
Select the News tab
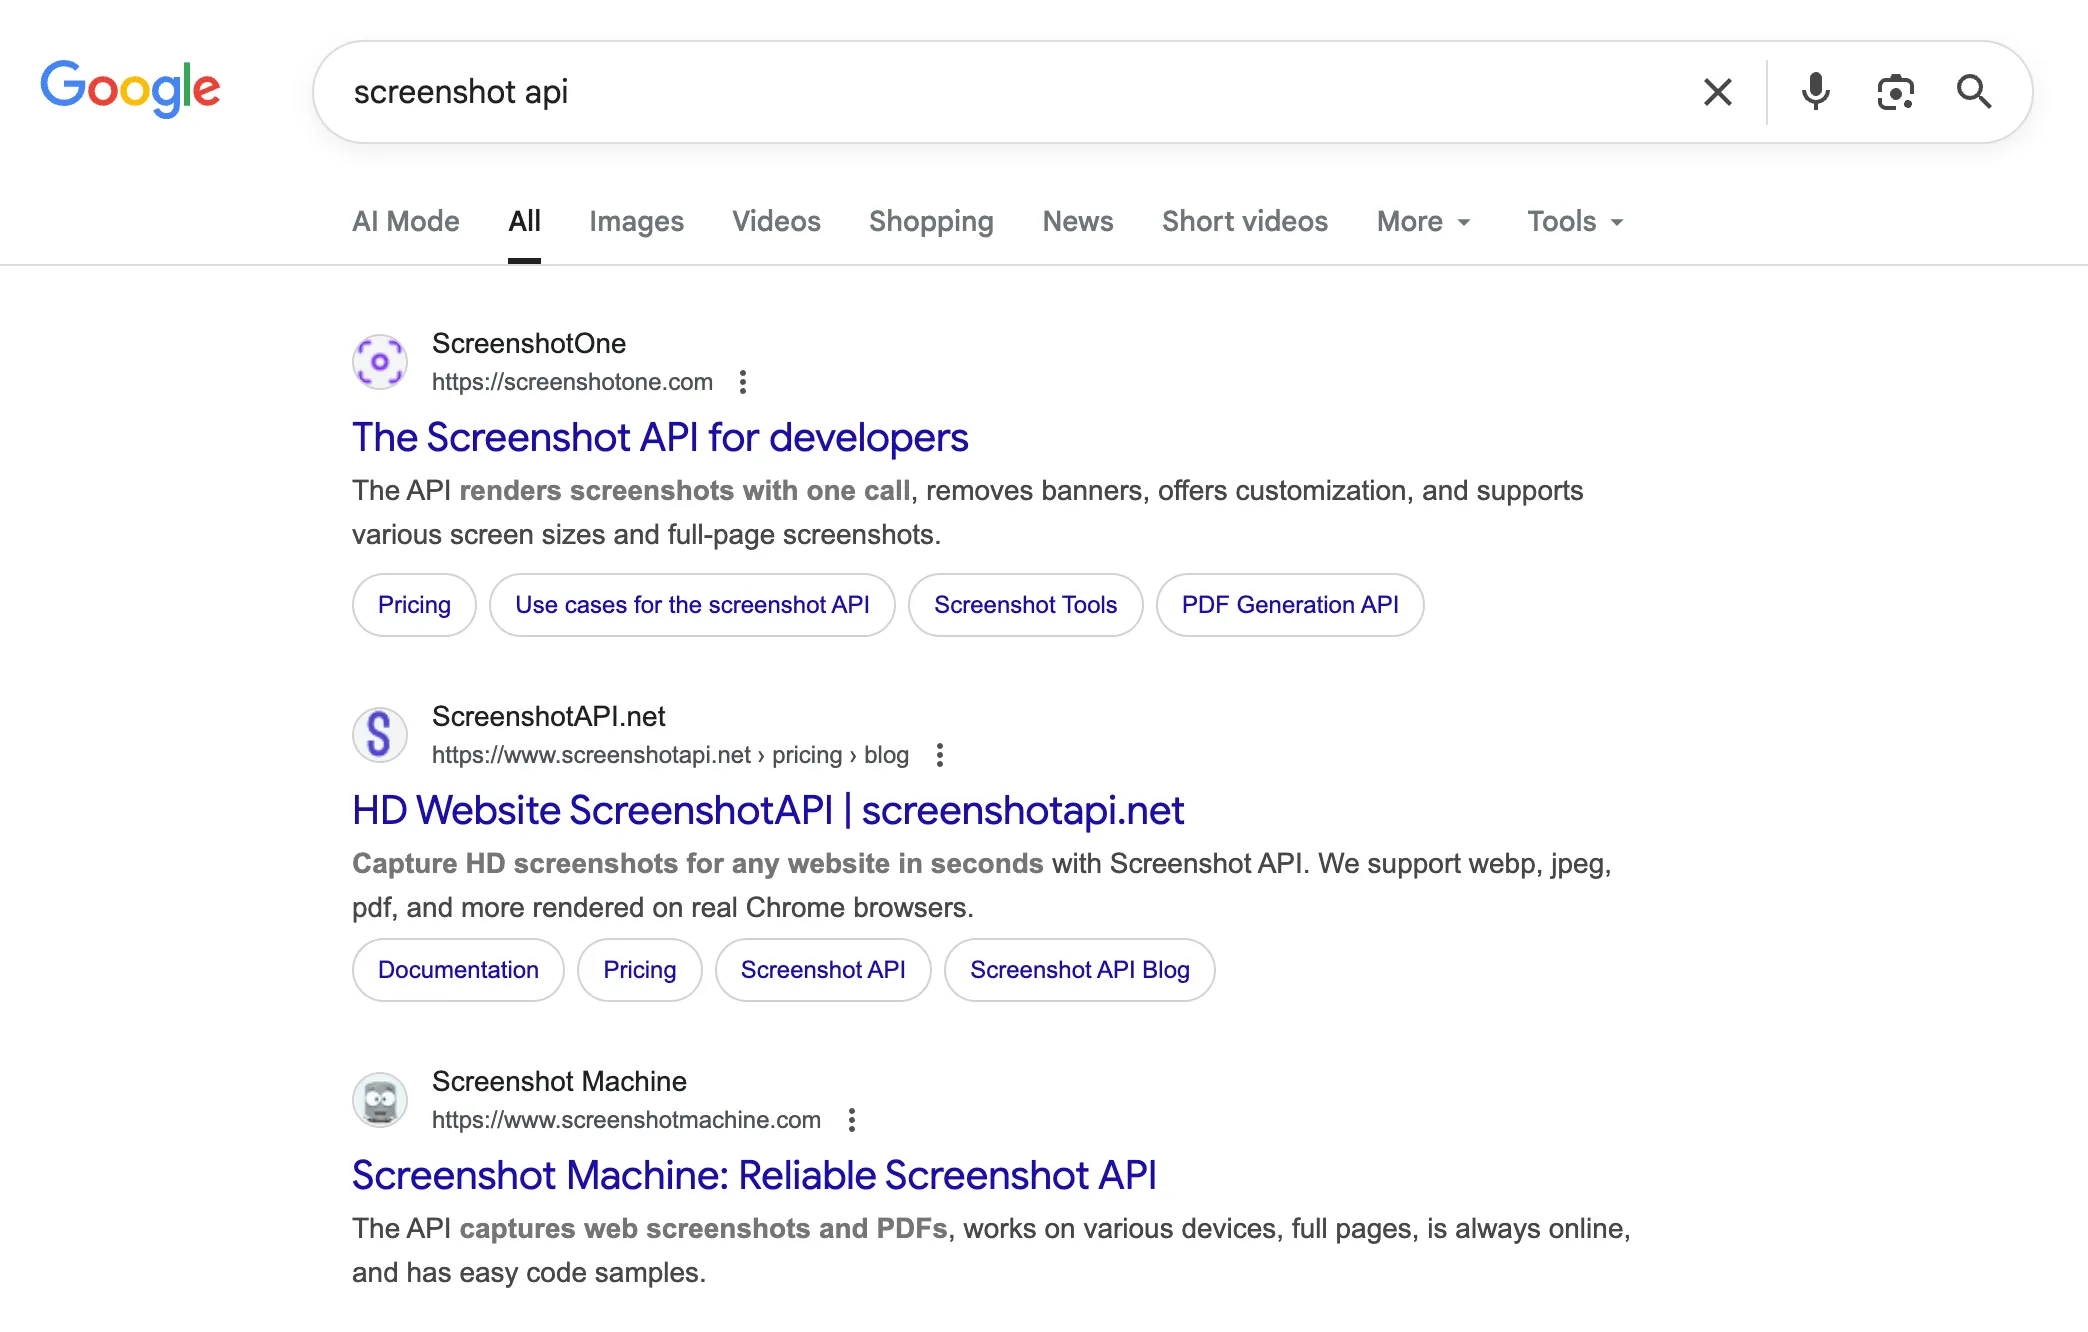point(1077,221)
